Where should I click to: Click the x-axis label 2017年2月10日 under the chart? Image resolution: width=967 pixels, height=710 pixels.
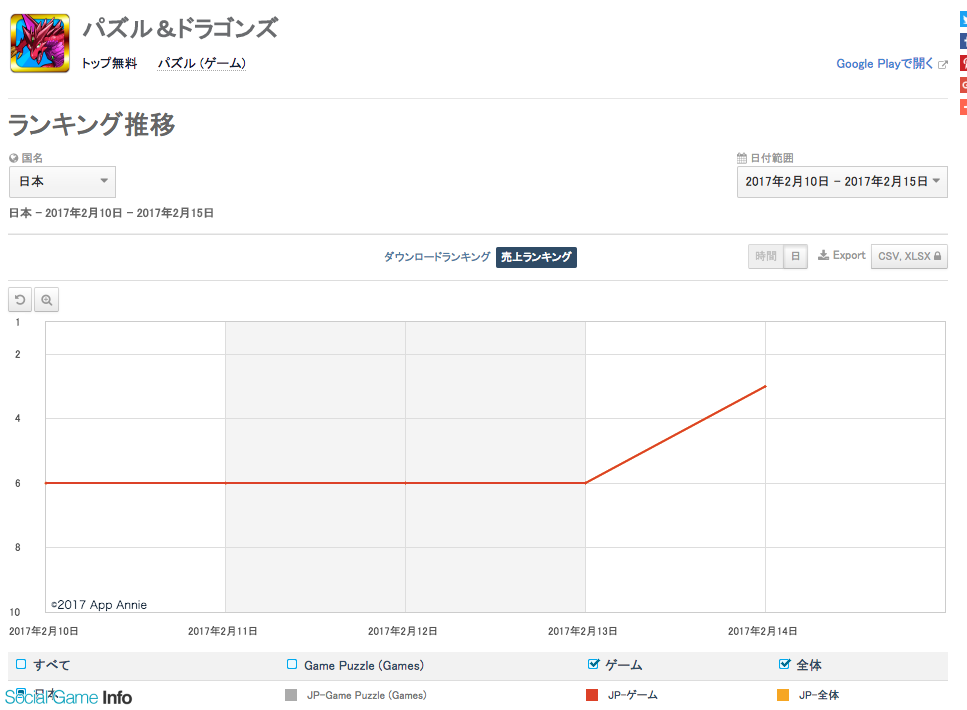coord(43,631)
